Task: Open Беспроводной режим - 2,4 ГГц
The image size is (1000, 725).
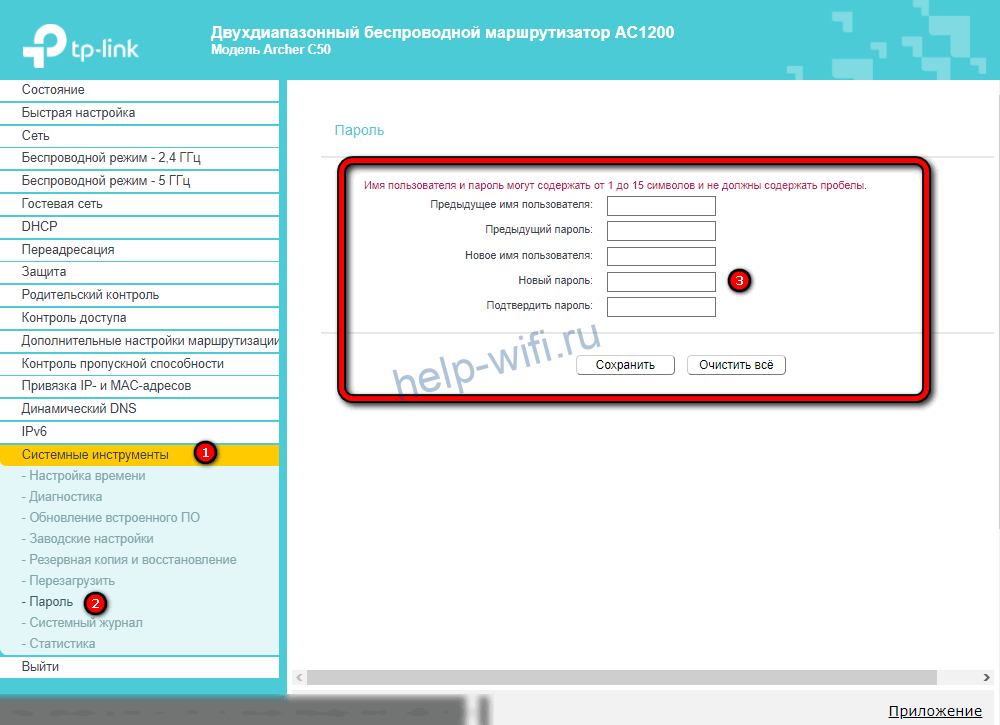Action: click(139, 158)
